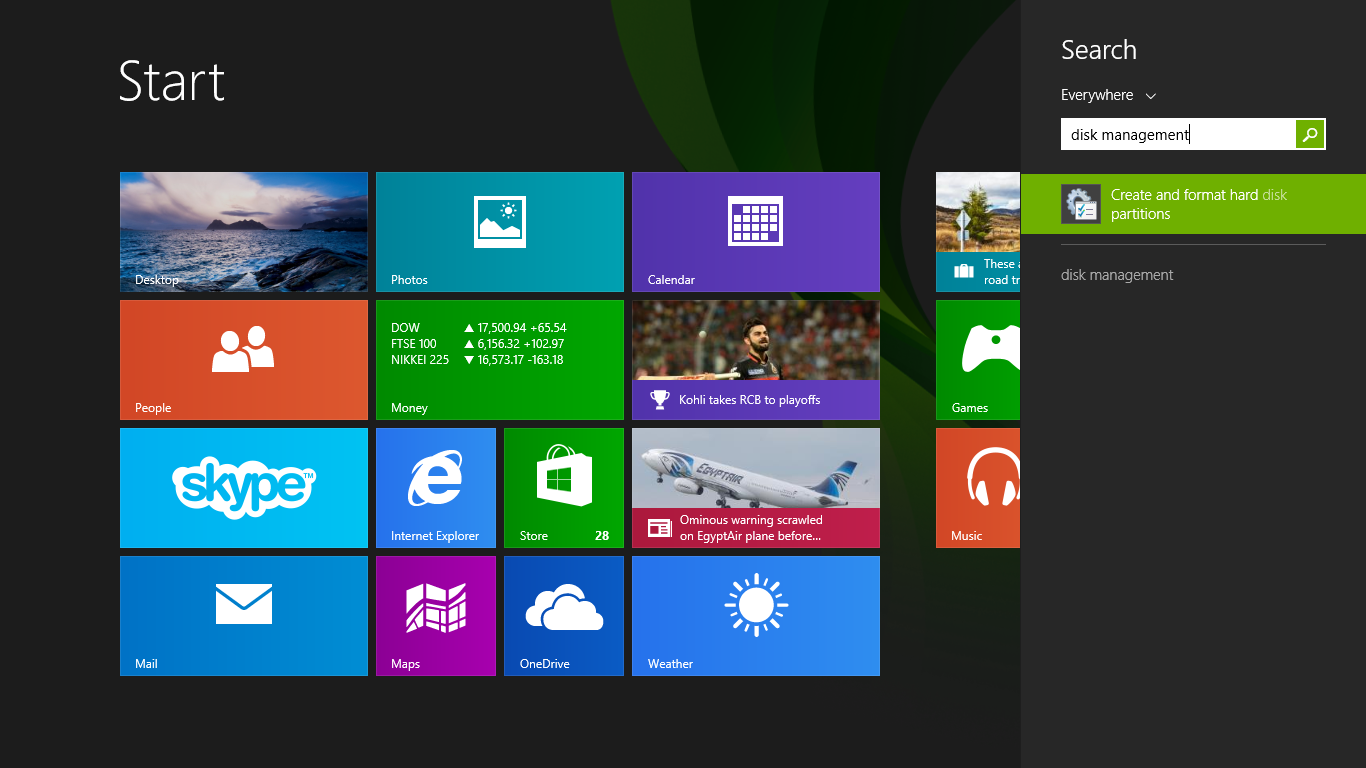Open Create and format hard disk partitions
1366x768 pixels.
[x=1193, y=204]
